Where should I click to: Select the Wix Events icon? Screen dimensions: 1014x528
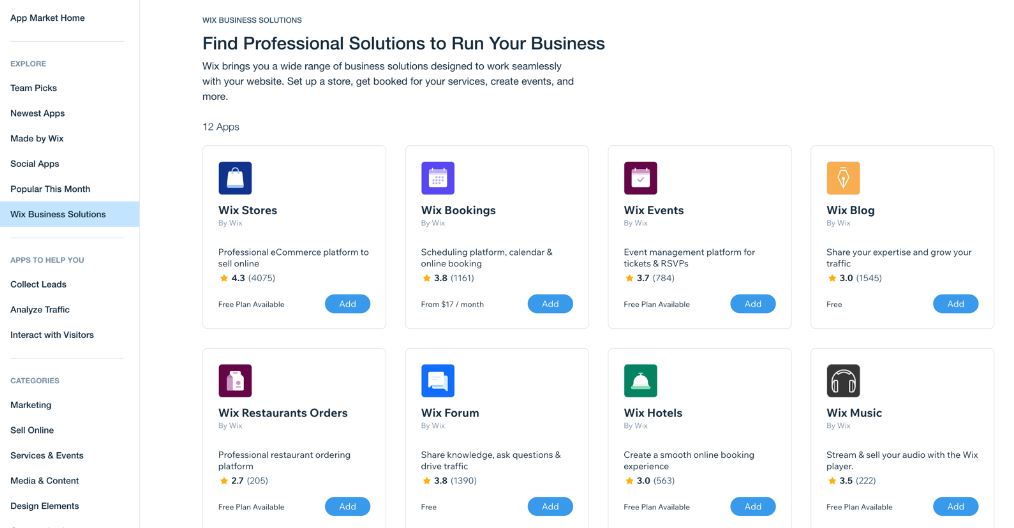click(640, 178)
